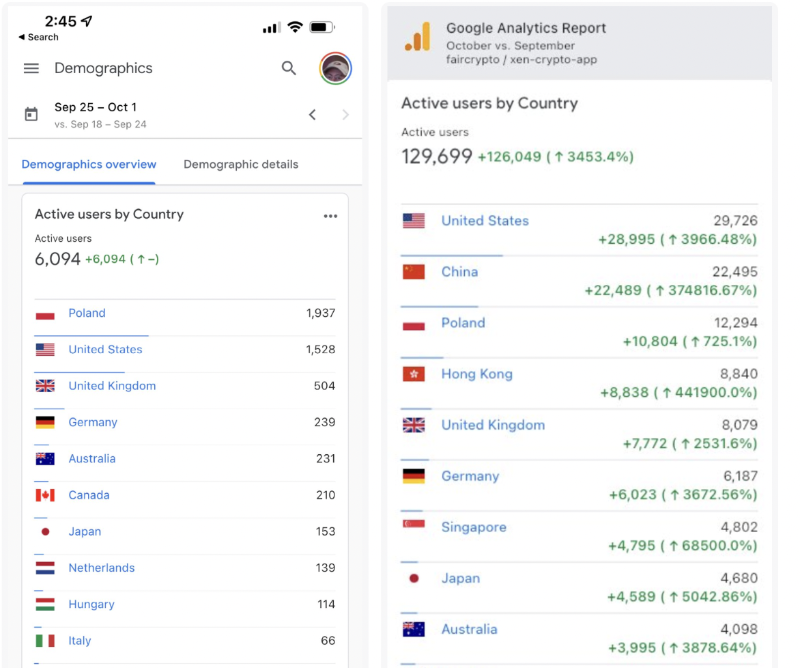This screenshot has width=800, height=668.
Task: Tap the United States flag in the report
Action: [413, 221]
